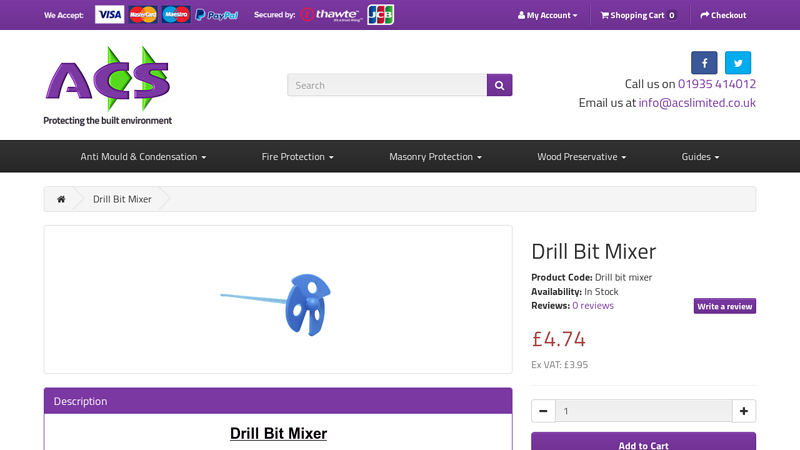The height and width of the screenshot is (450, 800).
Task: Open the ACS Twitter page icon
Action: 738,63
